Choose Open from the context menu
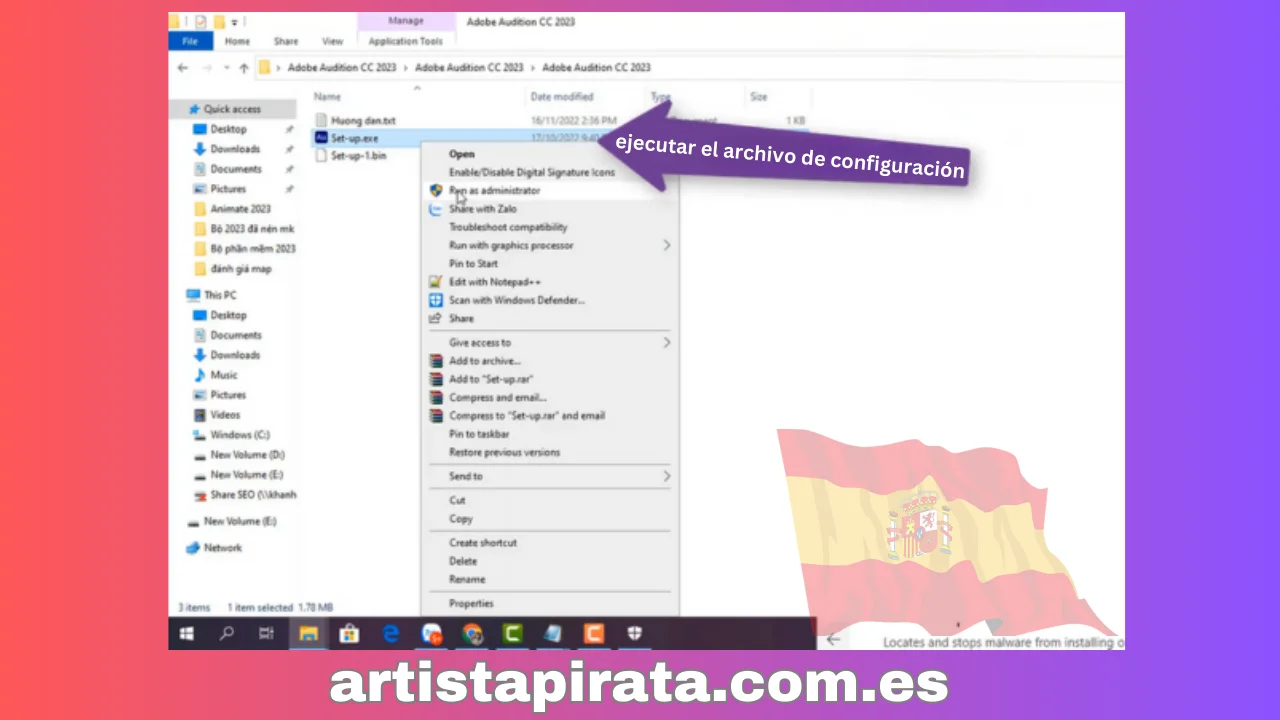Image resolution: width=1280 pixels, height=720 pixels. point(461,154)
